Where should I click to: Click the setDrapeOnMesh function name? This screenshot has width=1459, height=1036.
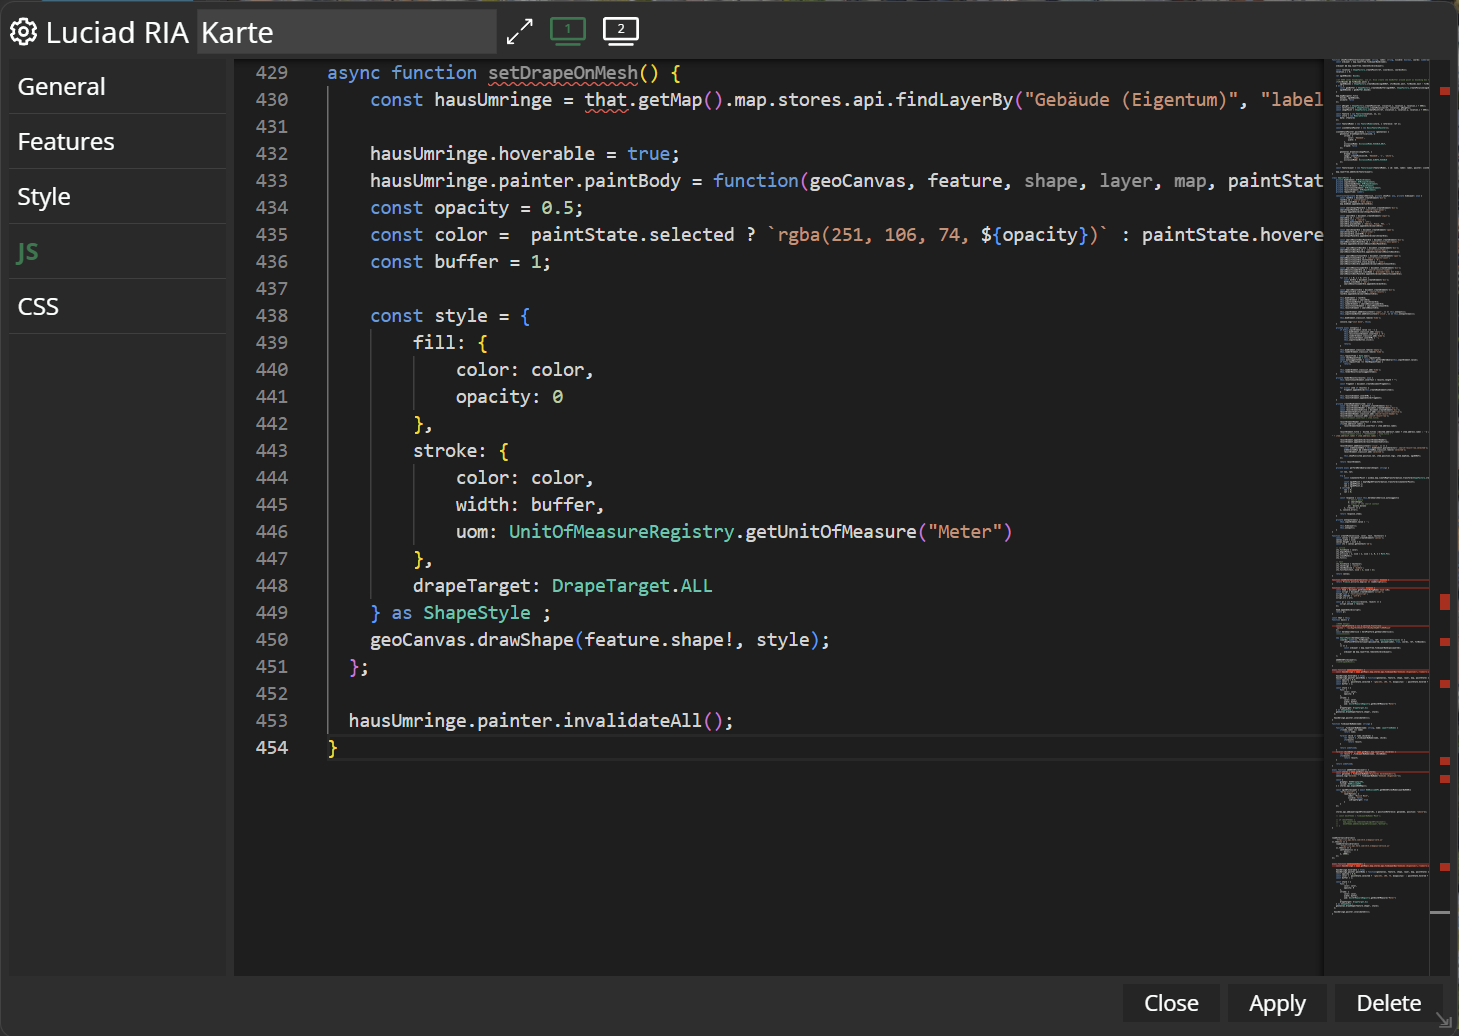tap(562, 73)
